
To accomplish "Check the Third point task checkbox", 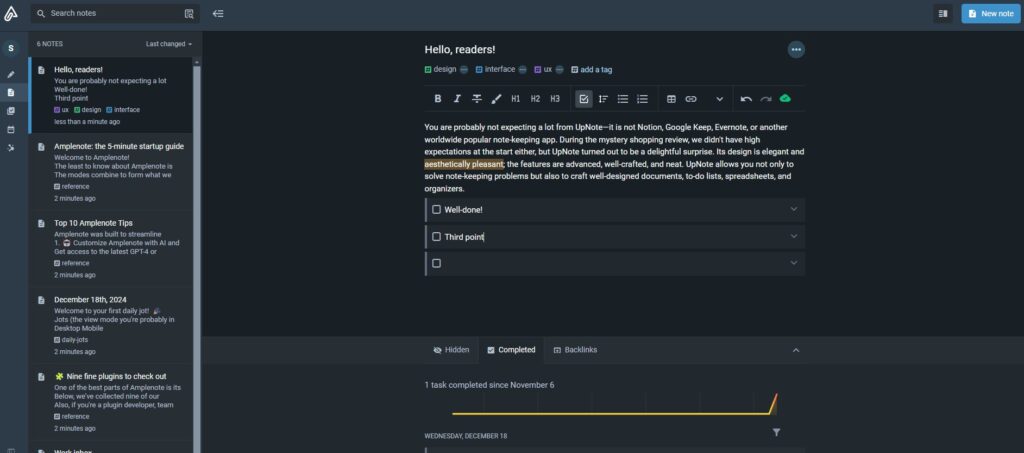I will click(x=436, y=237).
